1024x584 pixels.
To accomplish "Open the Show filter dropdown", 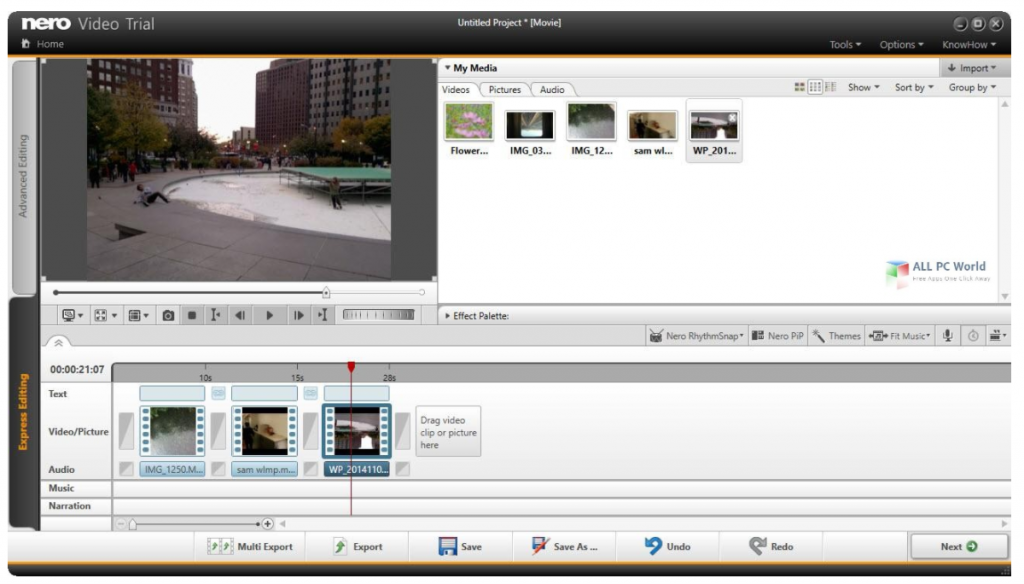I will [x=863, y=87].
